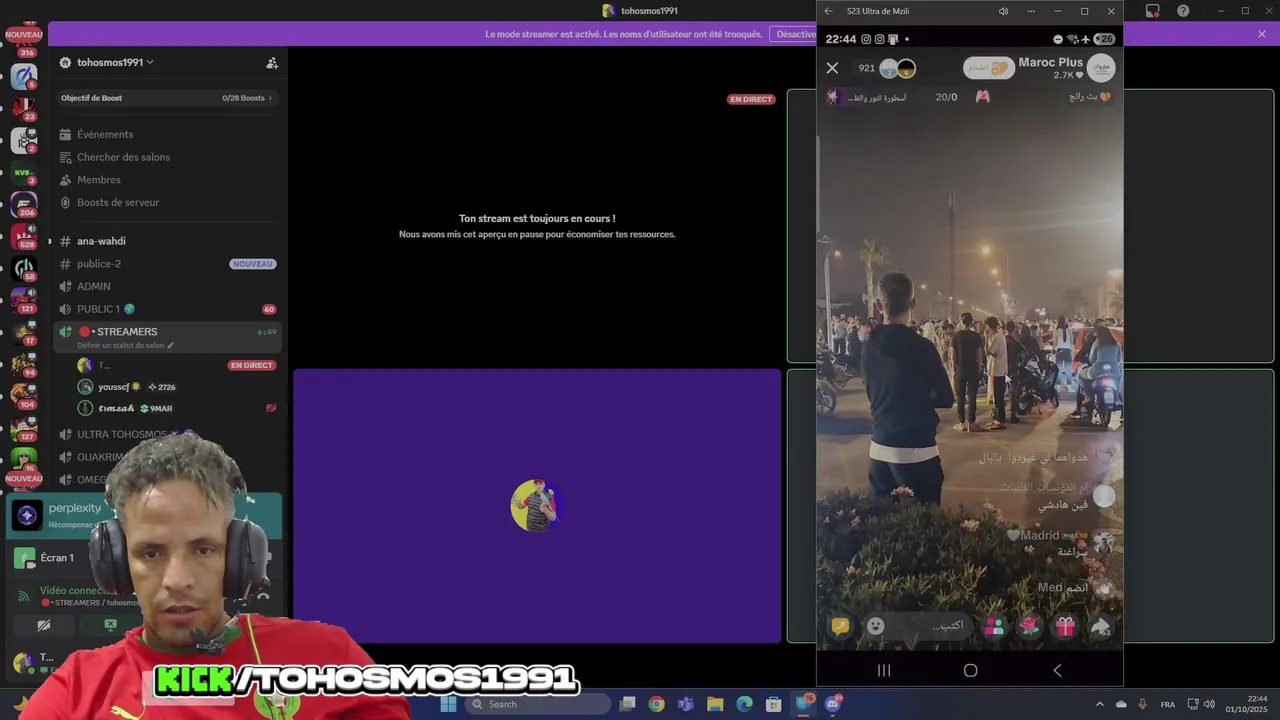Edit the 'Définir un statut de salon' status

[x=125, y=346]
